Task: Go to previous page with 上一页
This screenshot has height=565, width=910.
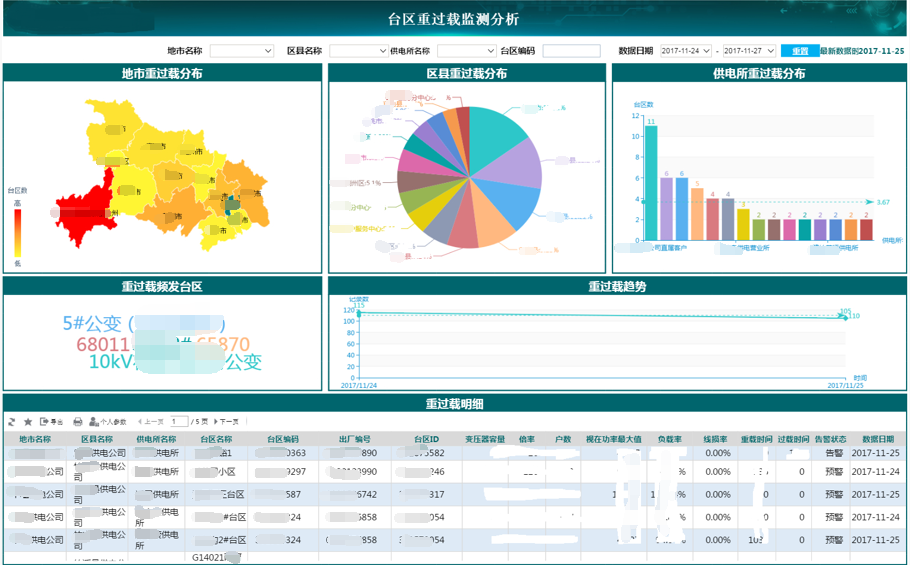Action: (151, 422)
